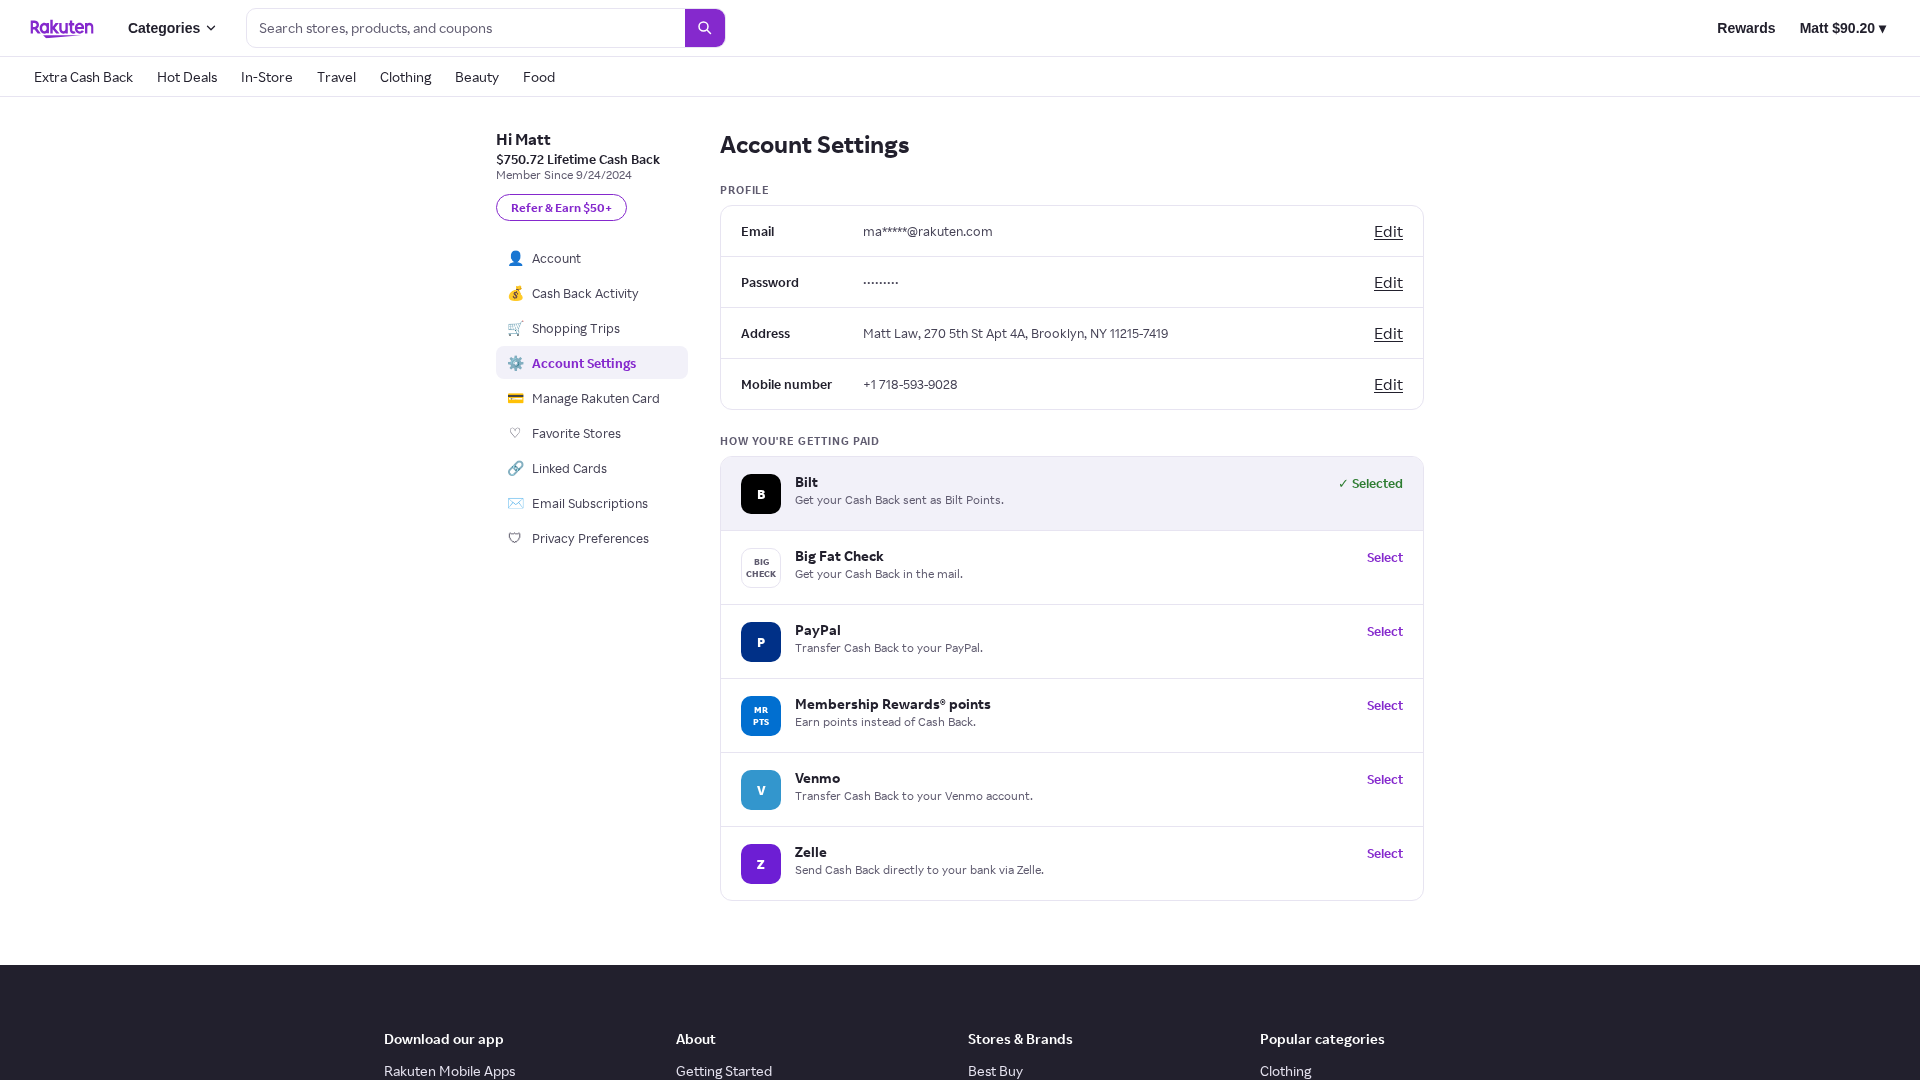Open Account in the sidebar menu
1920x1080 pixels.
coord(592,258)
